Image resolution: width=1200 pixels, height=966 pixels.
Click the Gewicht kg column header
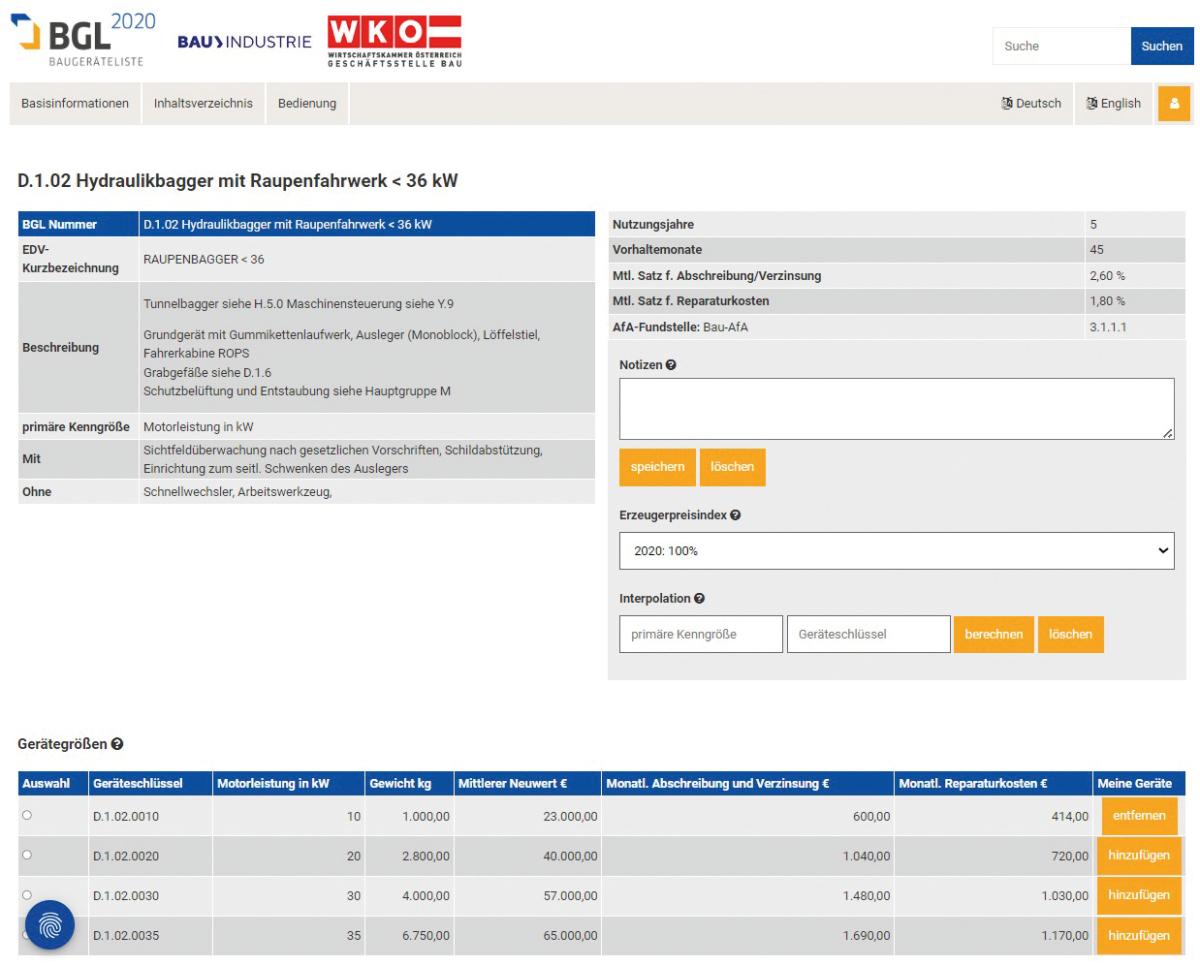[x=409, y=783]
